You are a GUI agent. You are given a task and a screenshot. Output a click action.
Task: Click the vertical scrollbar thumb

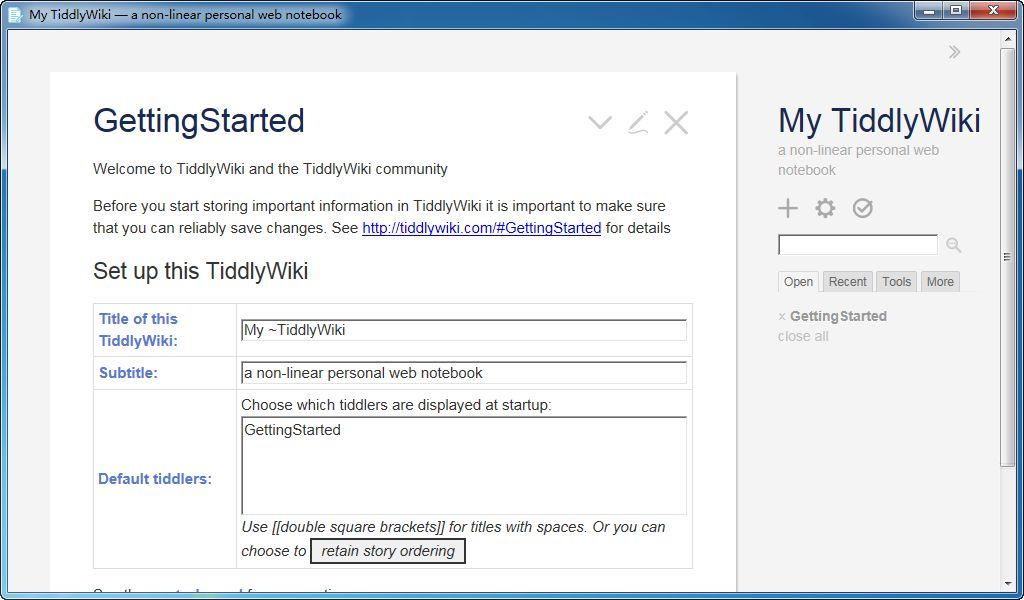click(x=1006, y=257)
